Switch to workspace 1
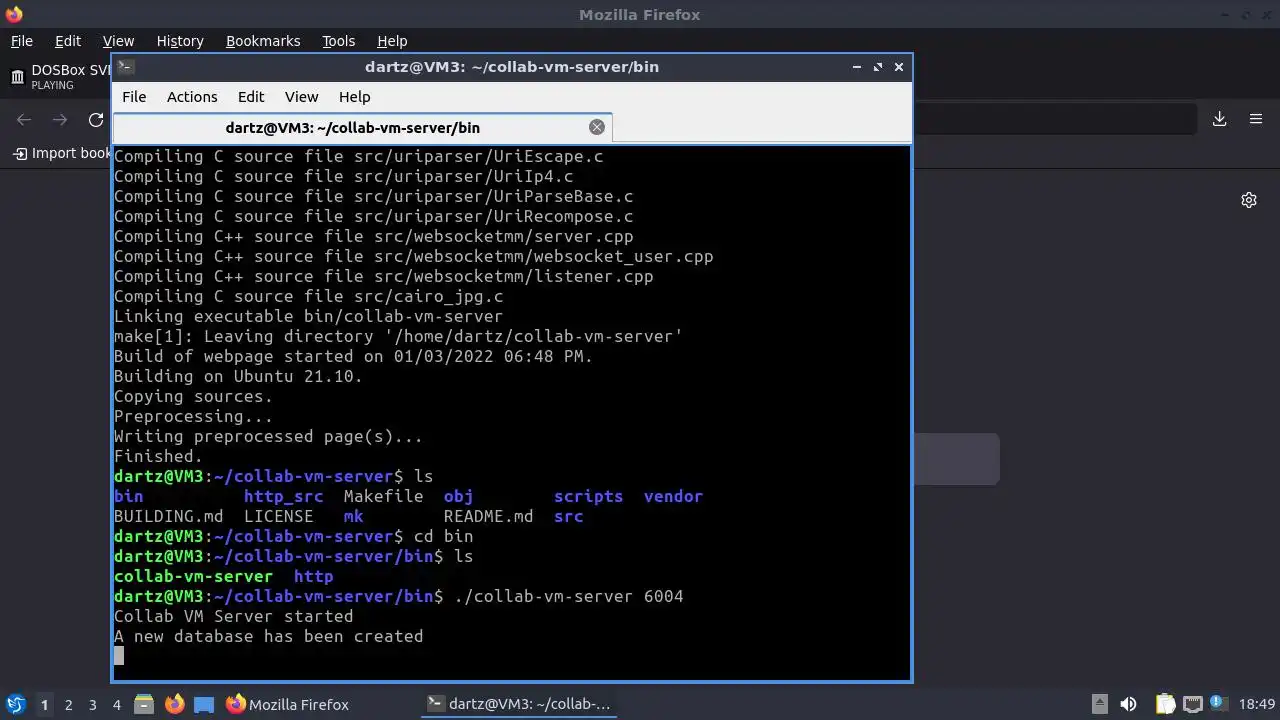 pos(44,704)
